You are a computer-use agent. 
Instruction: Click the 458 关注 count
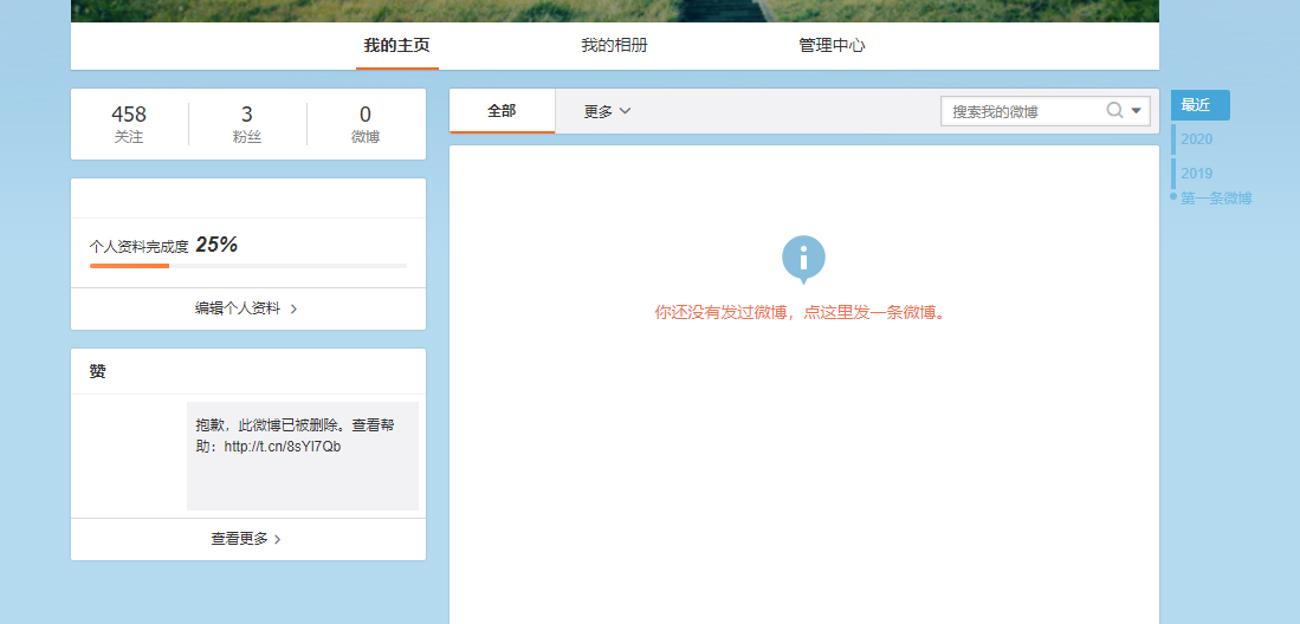pos(130,123)
